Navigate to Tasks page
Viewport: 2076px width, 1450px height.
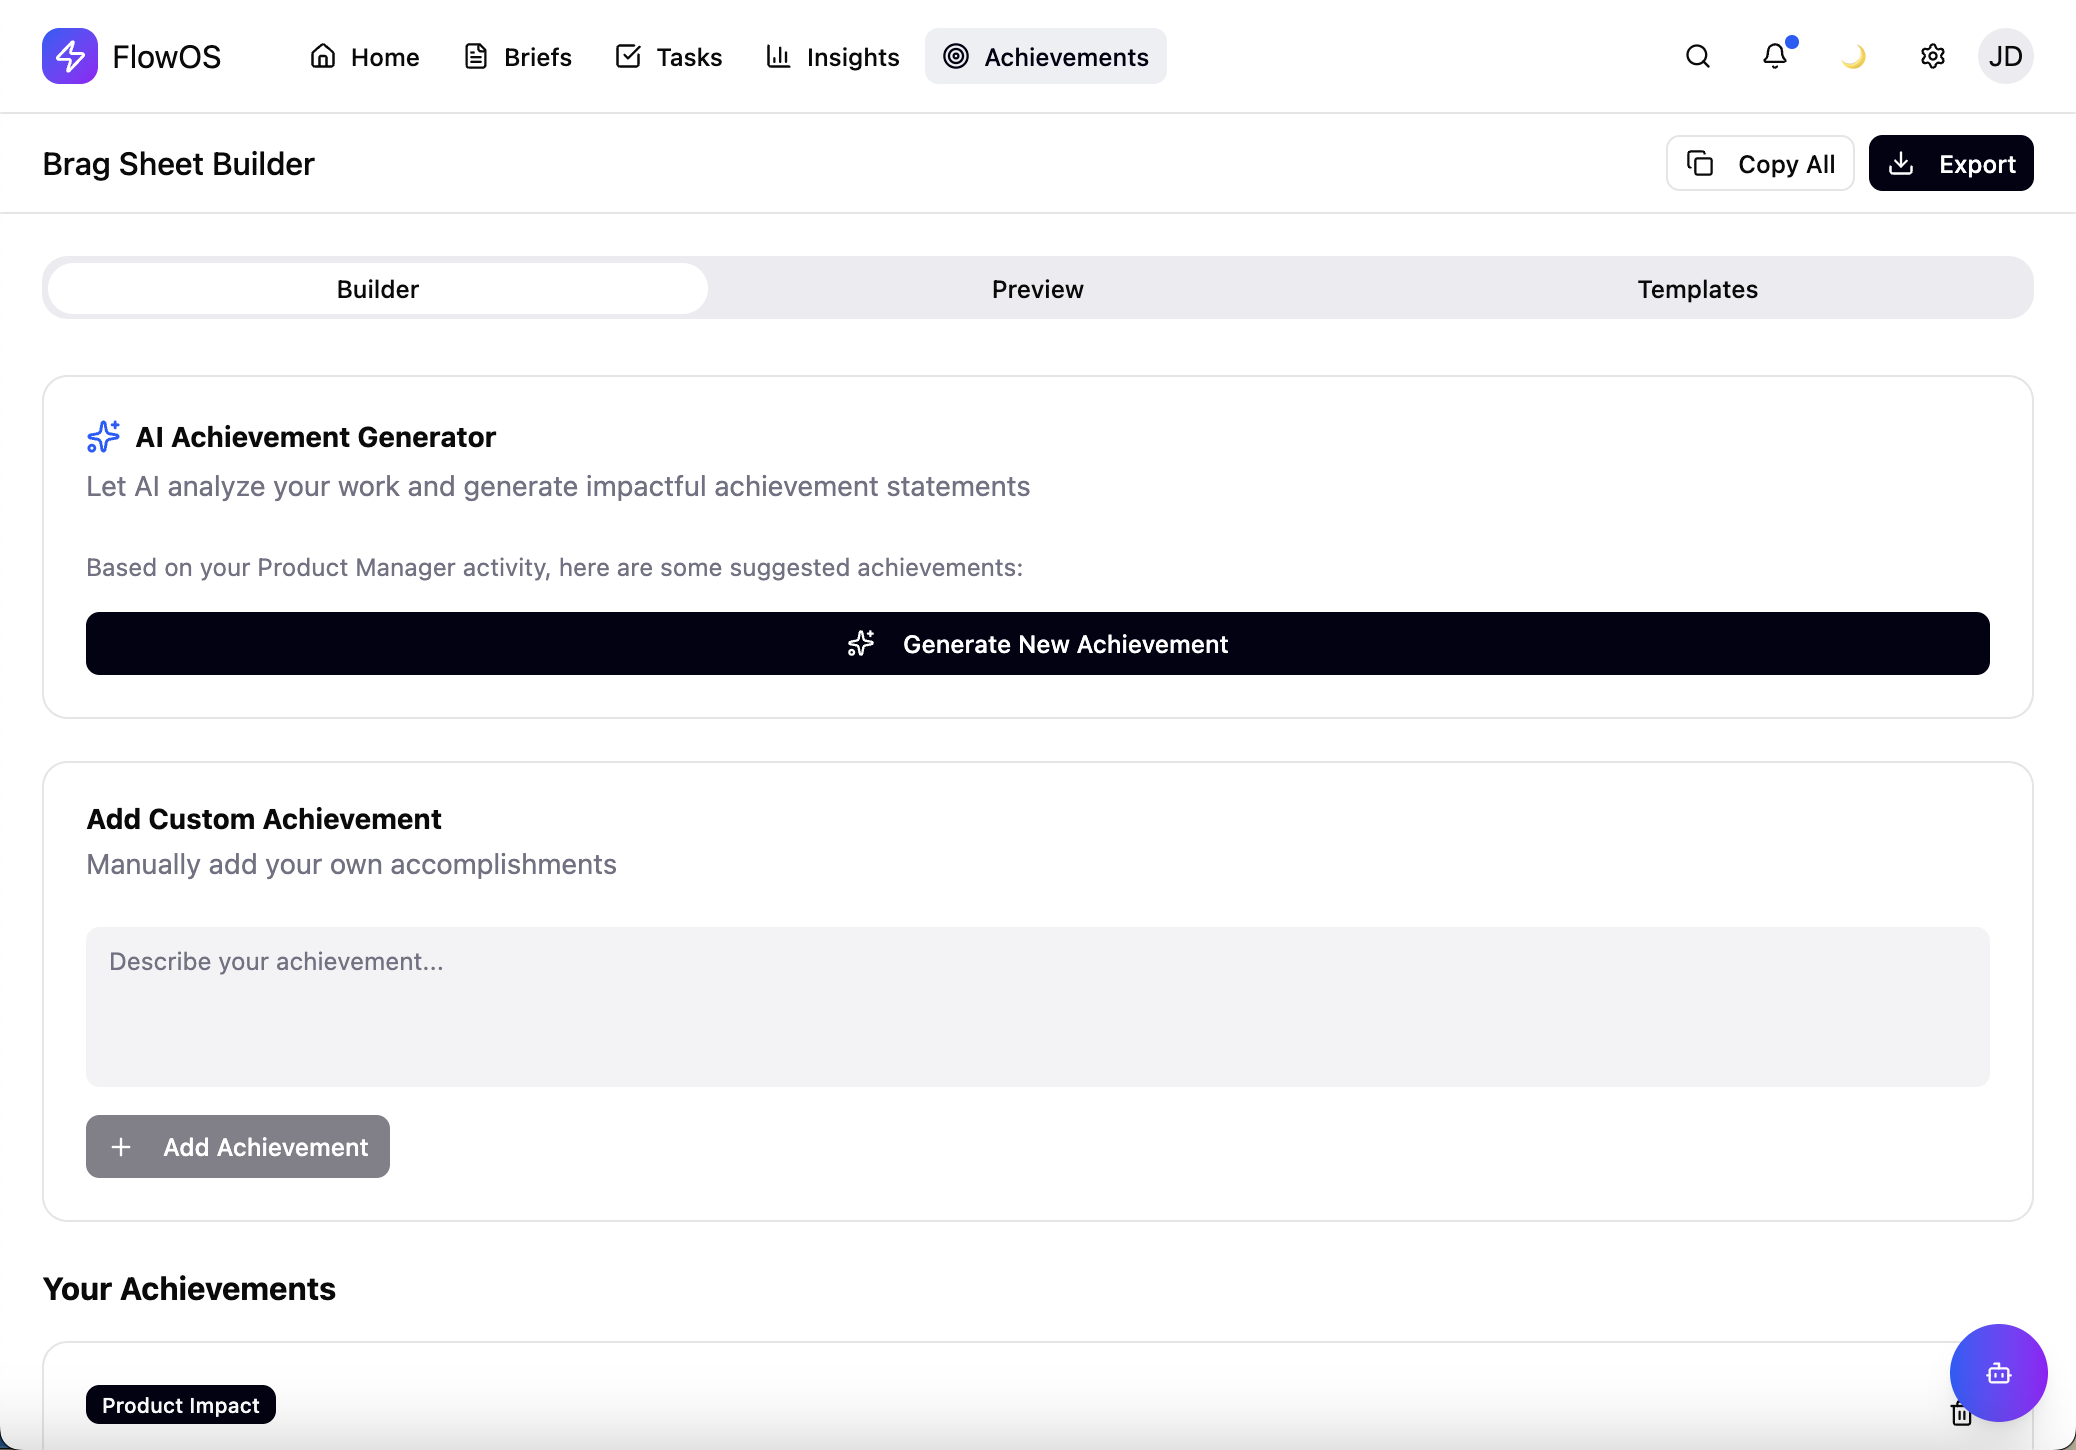(669, 56)
